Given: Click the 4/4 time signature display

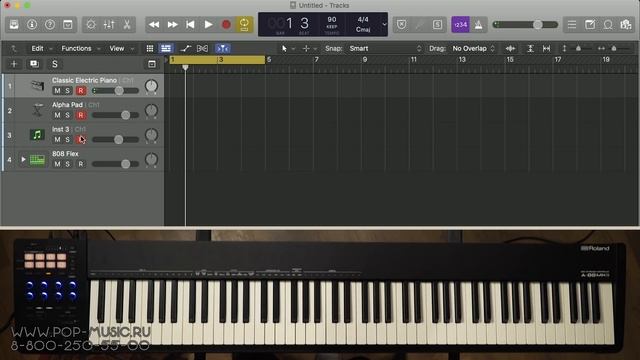Looking at the screenshot, I should pos(363,19).
